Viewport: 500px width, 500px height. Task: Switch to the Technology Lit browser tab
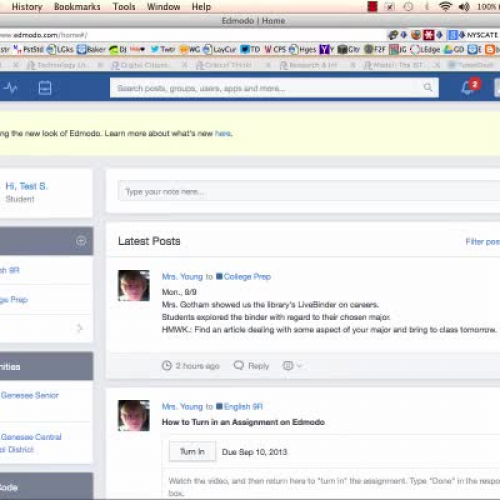57,65
